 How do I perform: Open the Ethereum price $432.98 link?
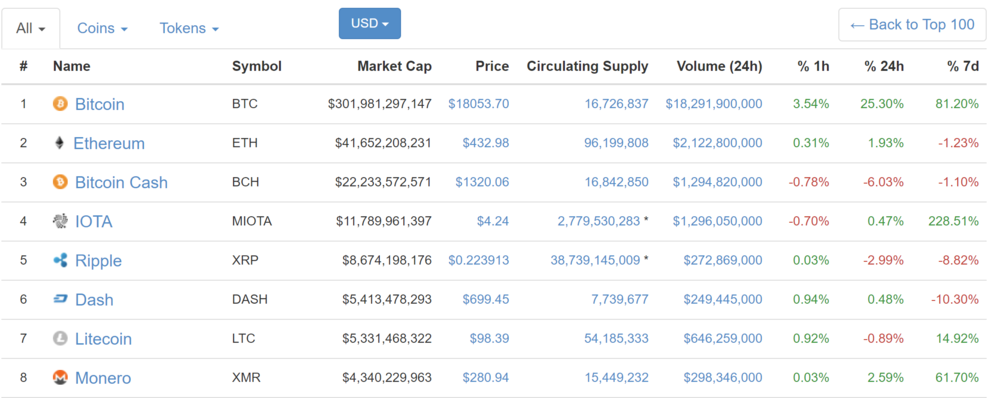tap(485, 143)
